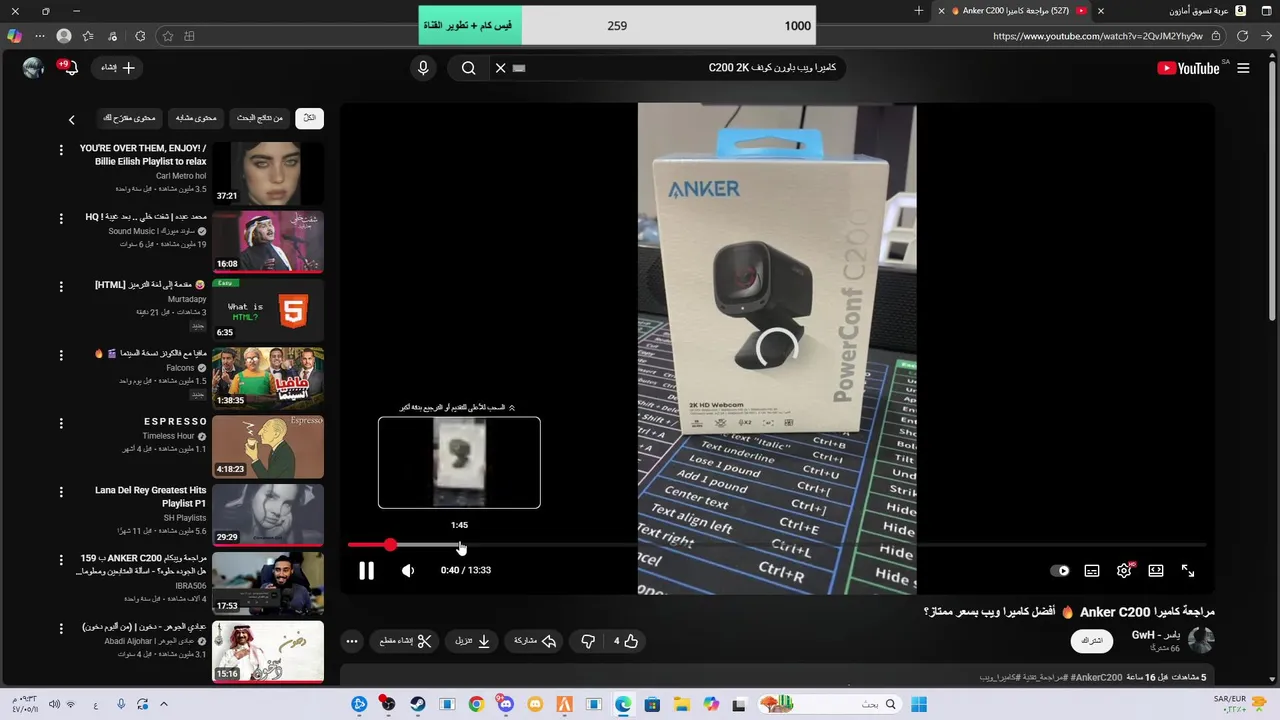Start voice search with microphone
Image resolution: width=1280 pixels, height=720 pixels.
423,68
